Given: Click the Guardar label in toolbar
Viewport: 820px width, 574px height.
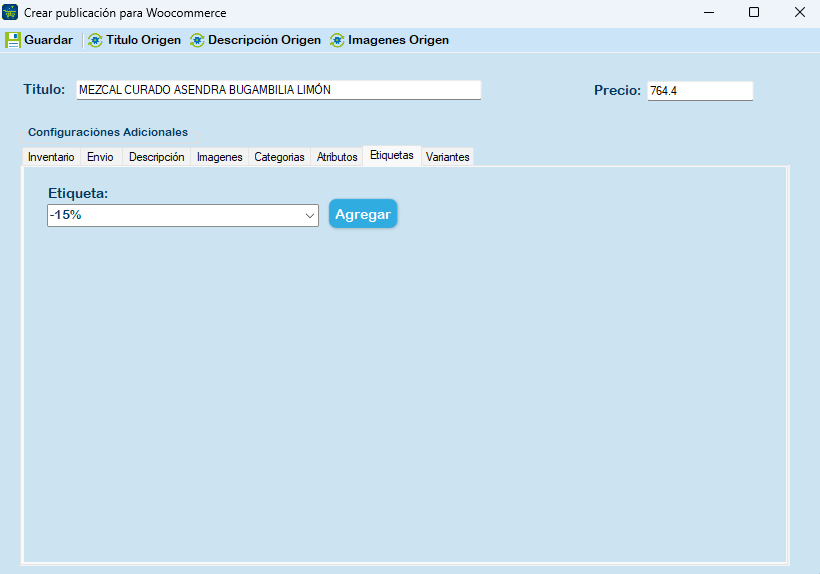Looking at the screenshot, I should (48, 40).
